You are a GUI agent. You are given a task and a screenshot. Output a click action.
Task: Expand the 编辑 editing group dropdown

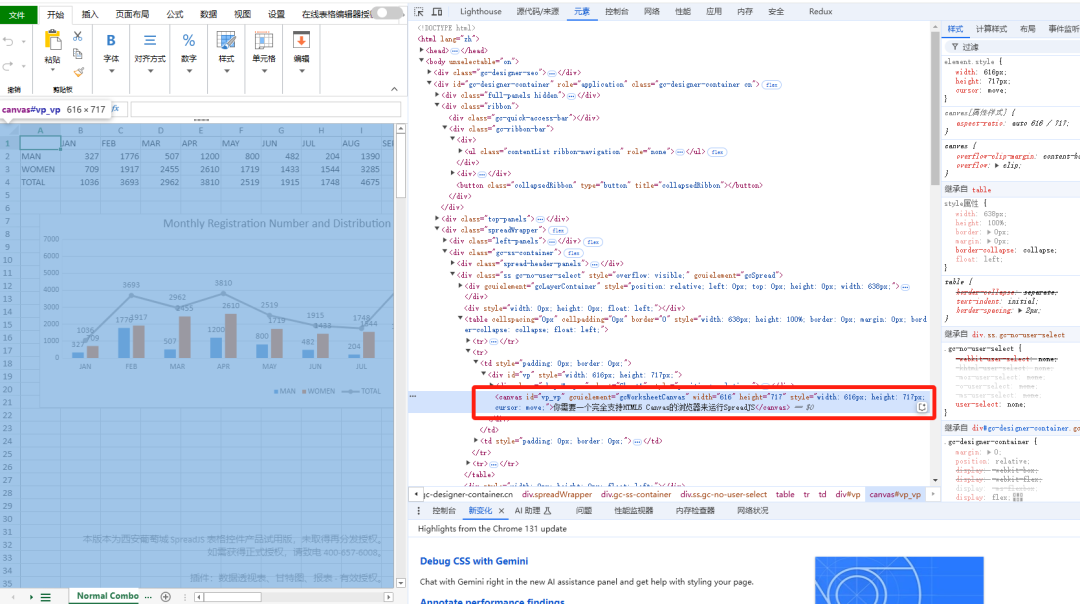pos(301,70)
